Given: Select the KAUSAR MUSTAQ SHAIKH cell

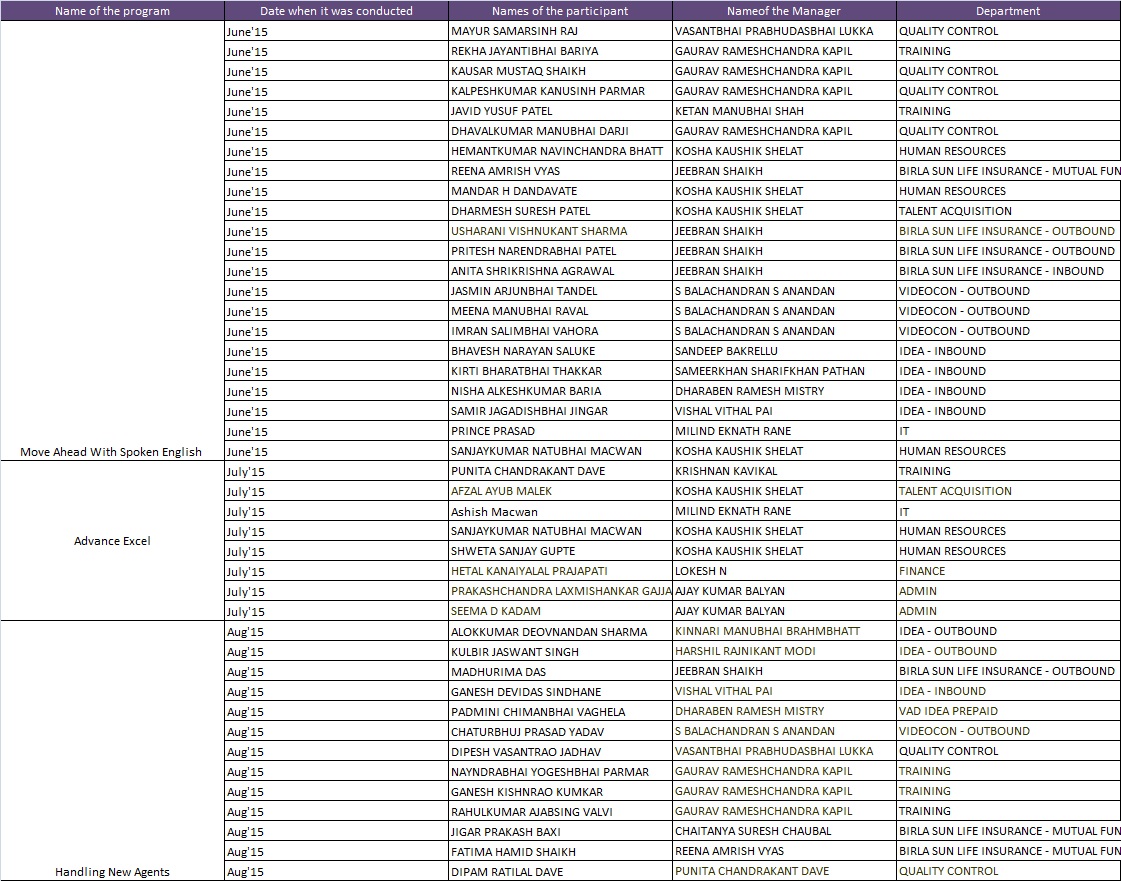Looking at the screenshot, I should (x=560, y=71).
